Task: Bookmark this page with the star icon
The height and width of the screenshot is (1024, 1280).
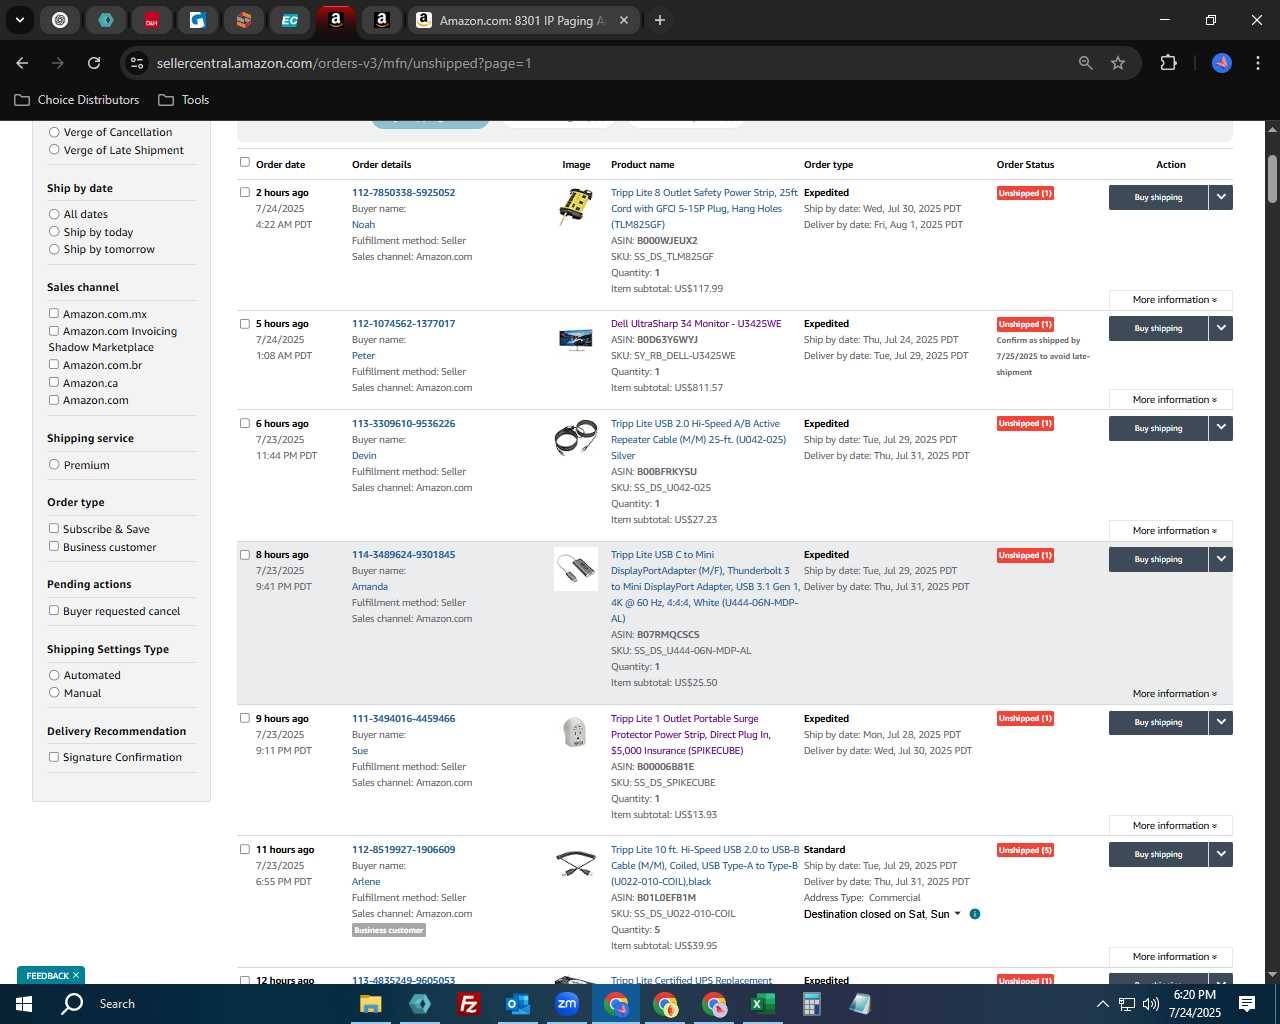Action: tap(1118, 63)
